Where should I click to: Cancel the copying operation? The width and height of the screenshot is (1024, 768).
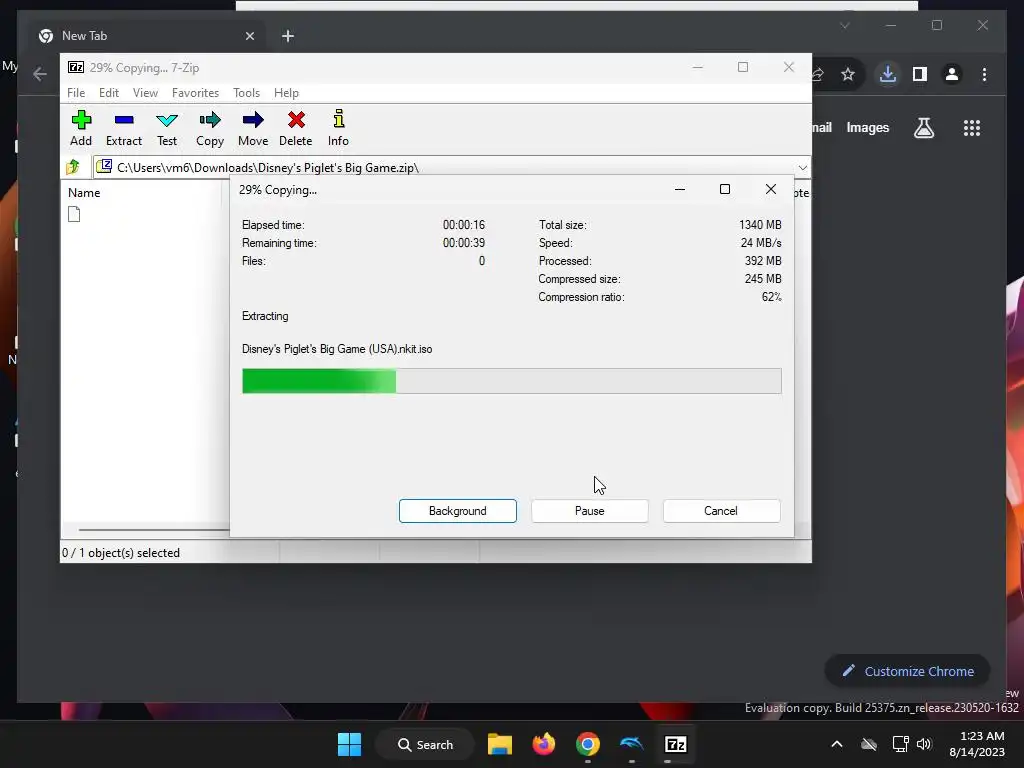click(721, 511)
